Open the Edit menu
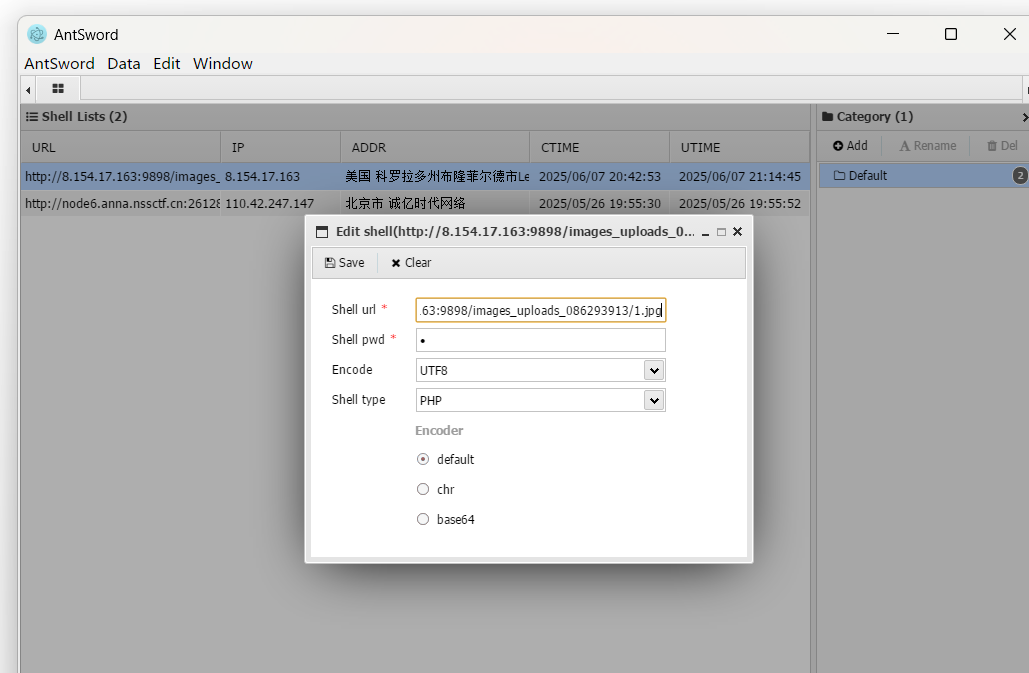1029x673 pixels. point(167,64)
